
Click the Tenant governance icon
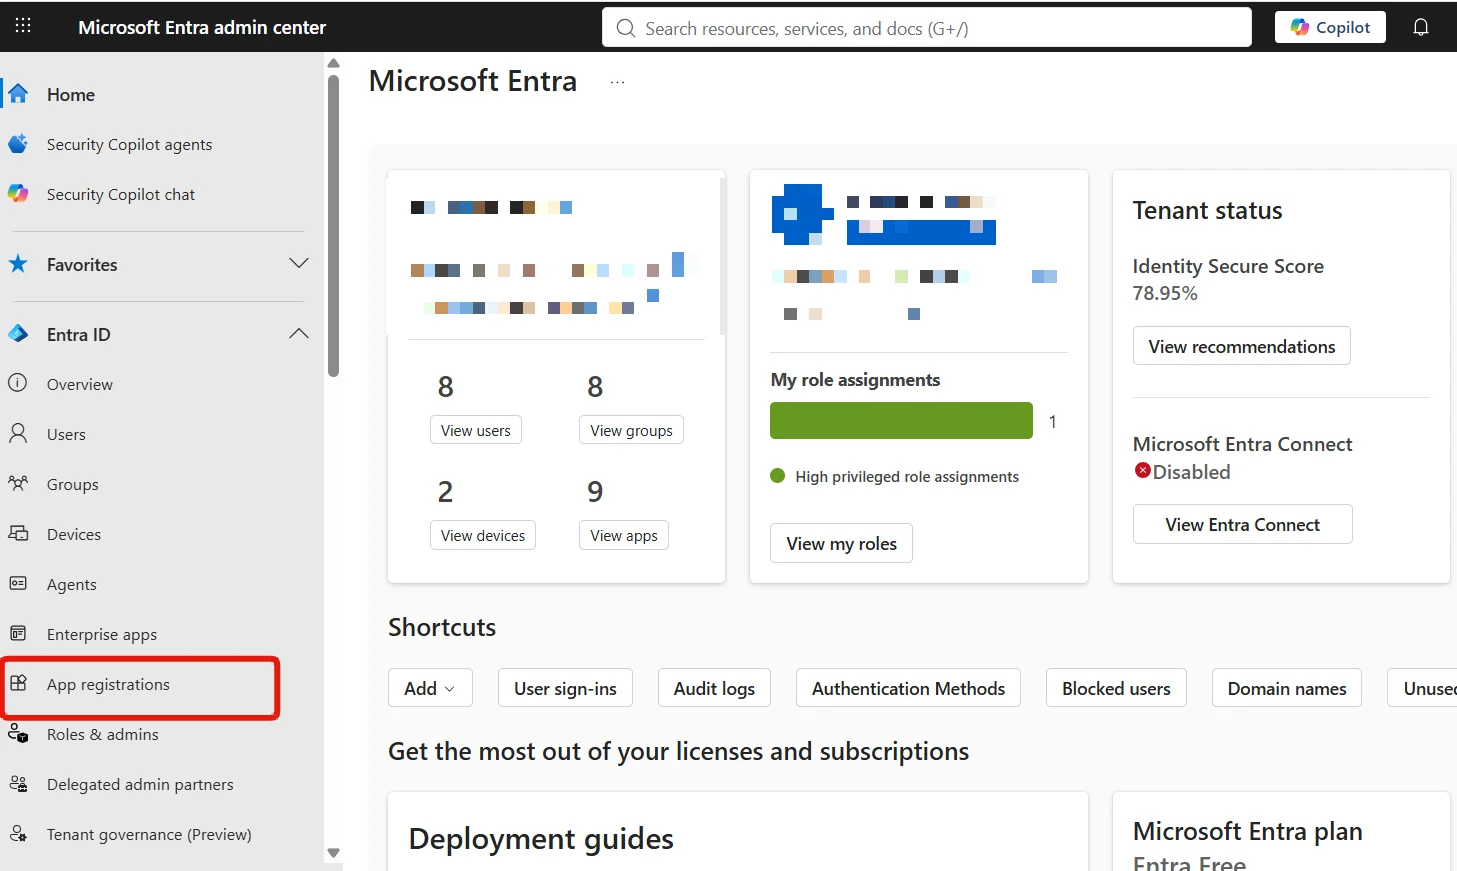(18, 834)
